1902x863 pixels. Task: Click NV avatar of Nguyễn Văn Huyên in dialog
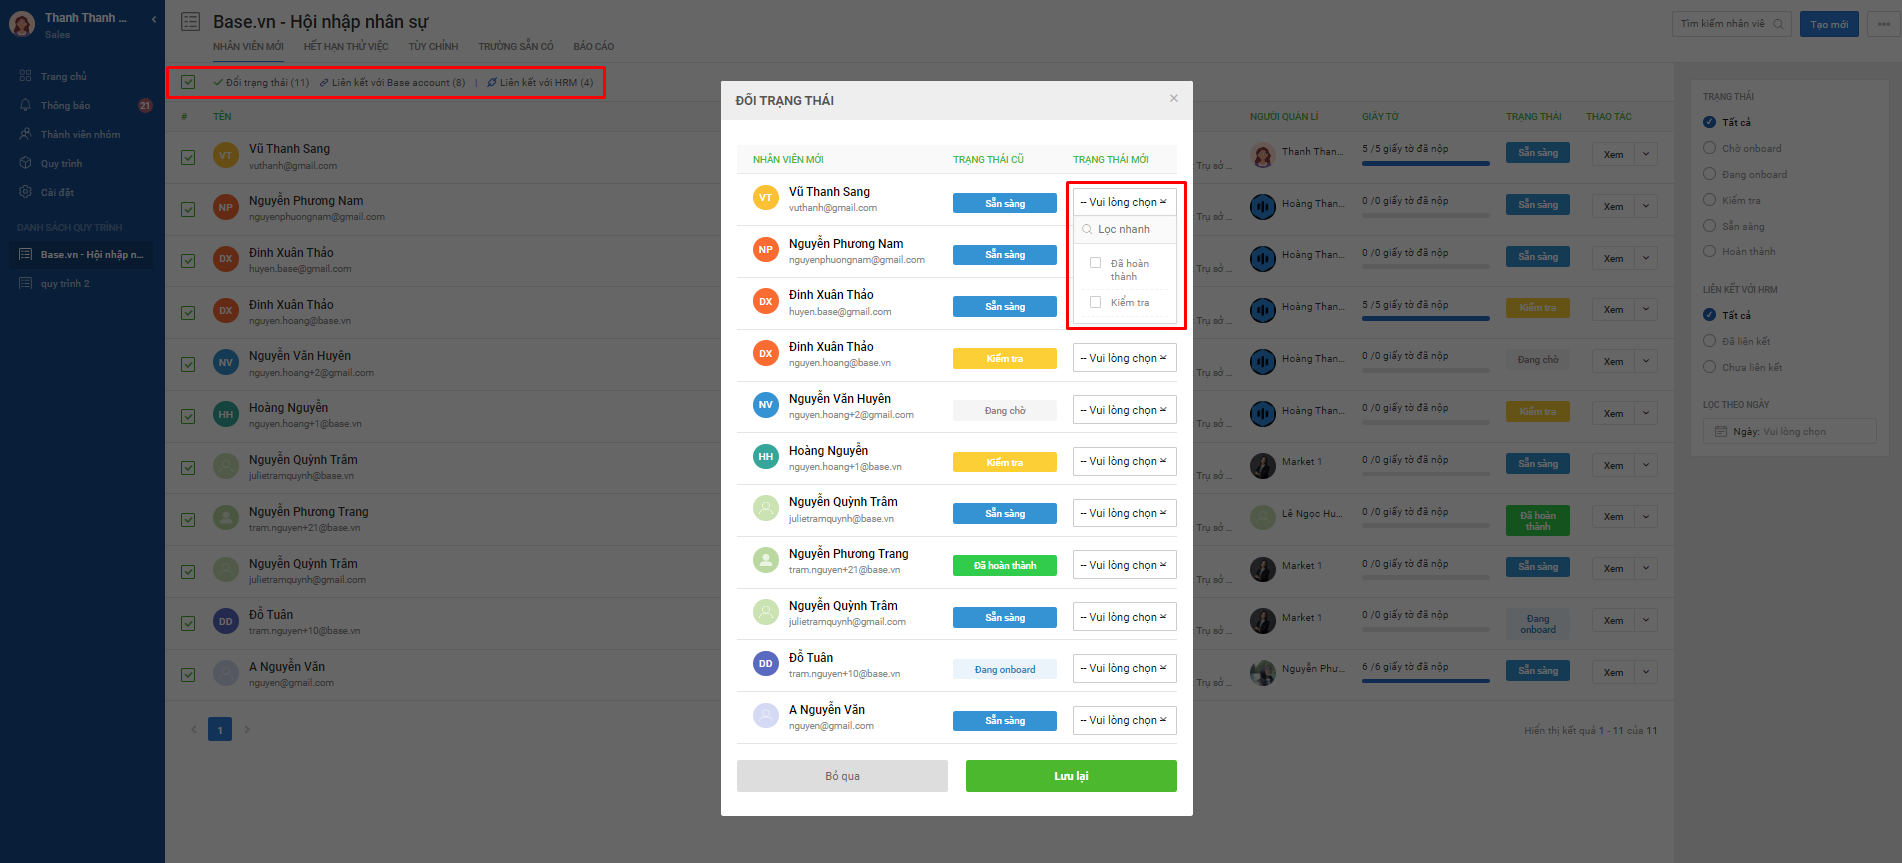point(765,405)
